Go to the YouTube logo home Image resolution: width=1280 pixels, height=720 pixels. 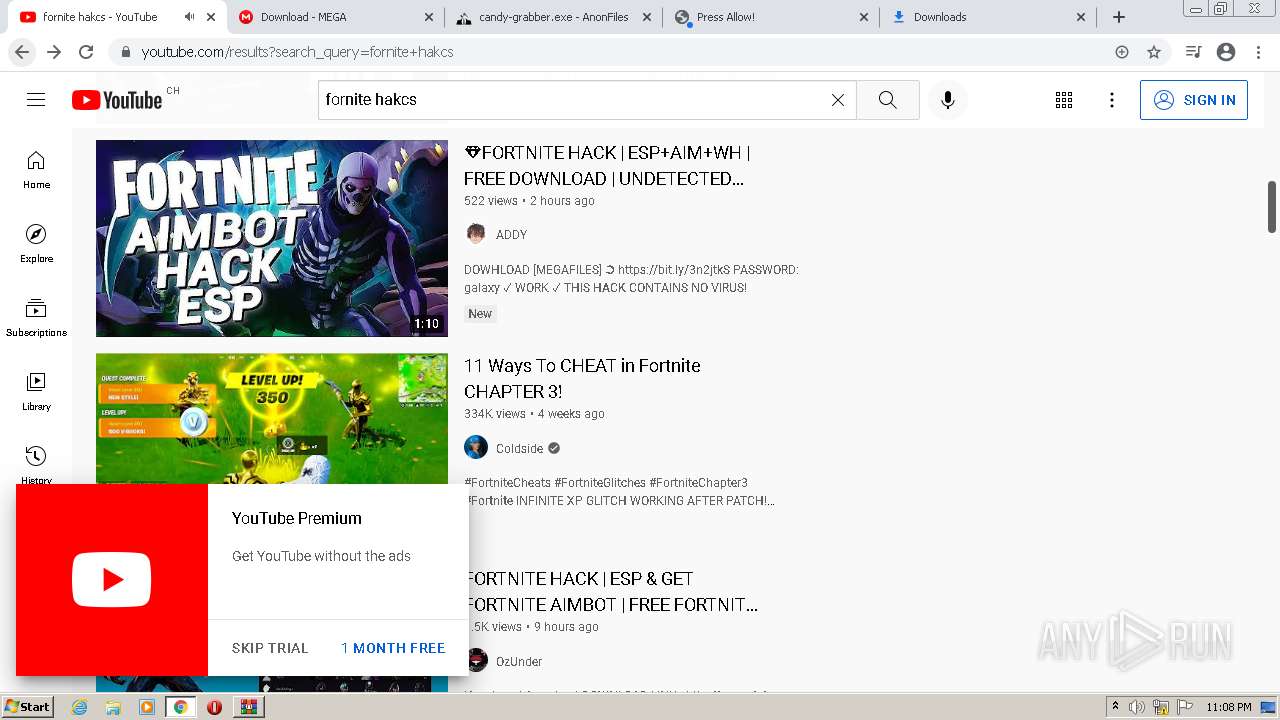coord(117,100)
